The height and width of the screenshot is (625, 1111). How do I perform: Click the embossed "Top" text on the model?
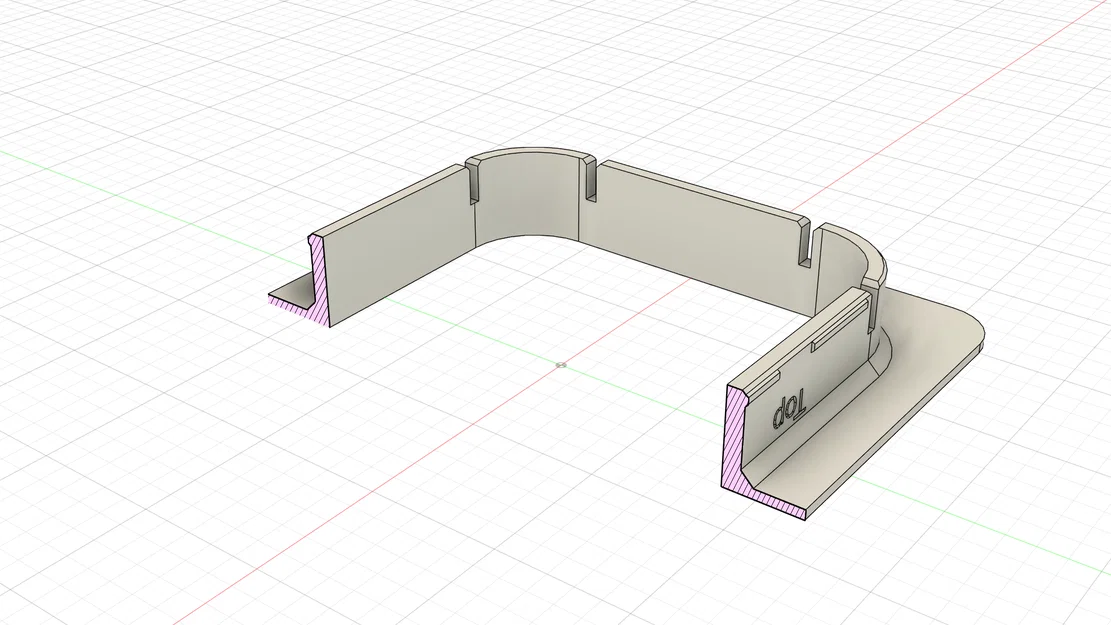[789, 410]
